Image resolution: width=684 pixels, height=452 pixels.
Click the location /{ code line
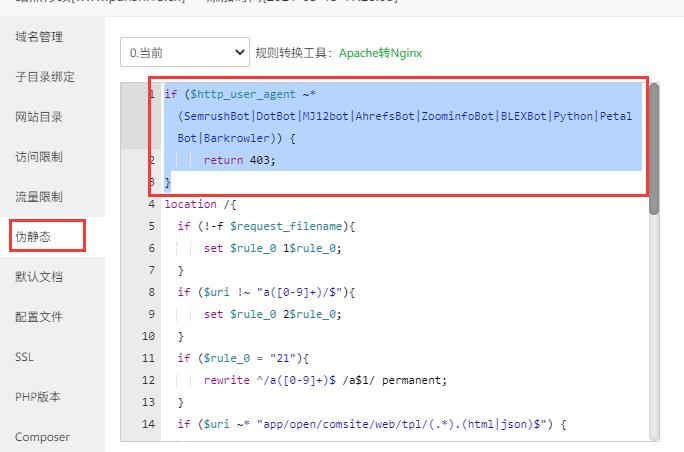(191, 204)
